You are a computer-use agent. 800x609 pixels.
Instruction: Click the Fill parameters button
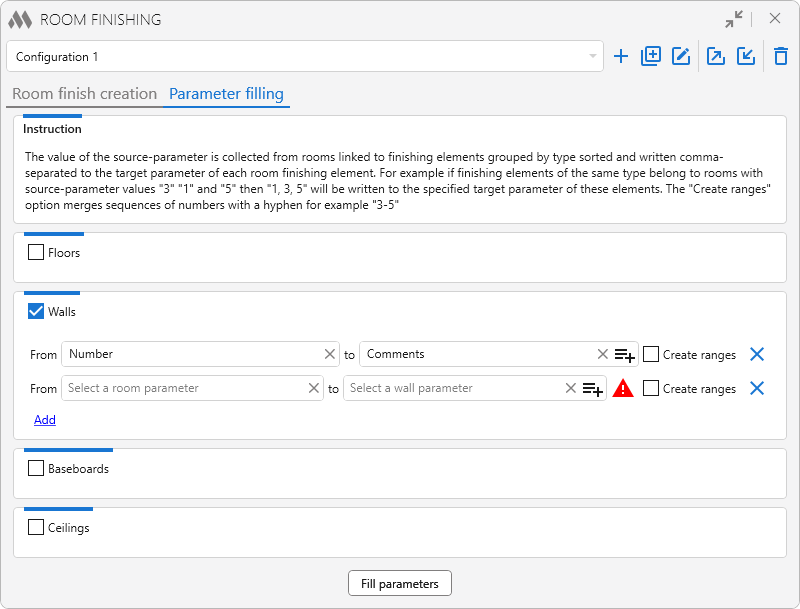coord(400,584)
